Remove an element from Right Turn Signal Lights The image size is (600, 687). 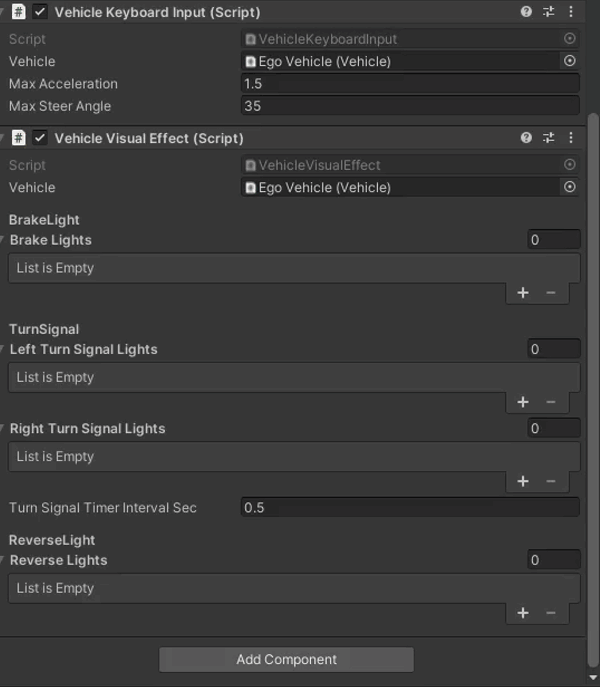551,482
